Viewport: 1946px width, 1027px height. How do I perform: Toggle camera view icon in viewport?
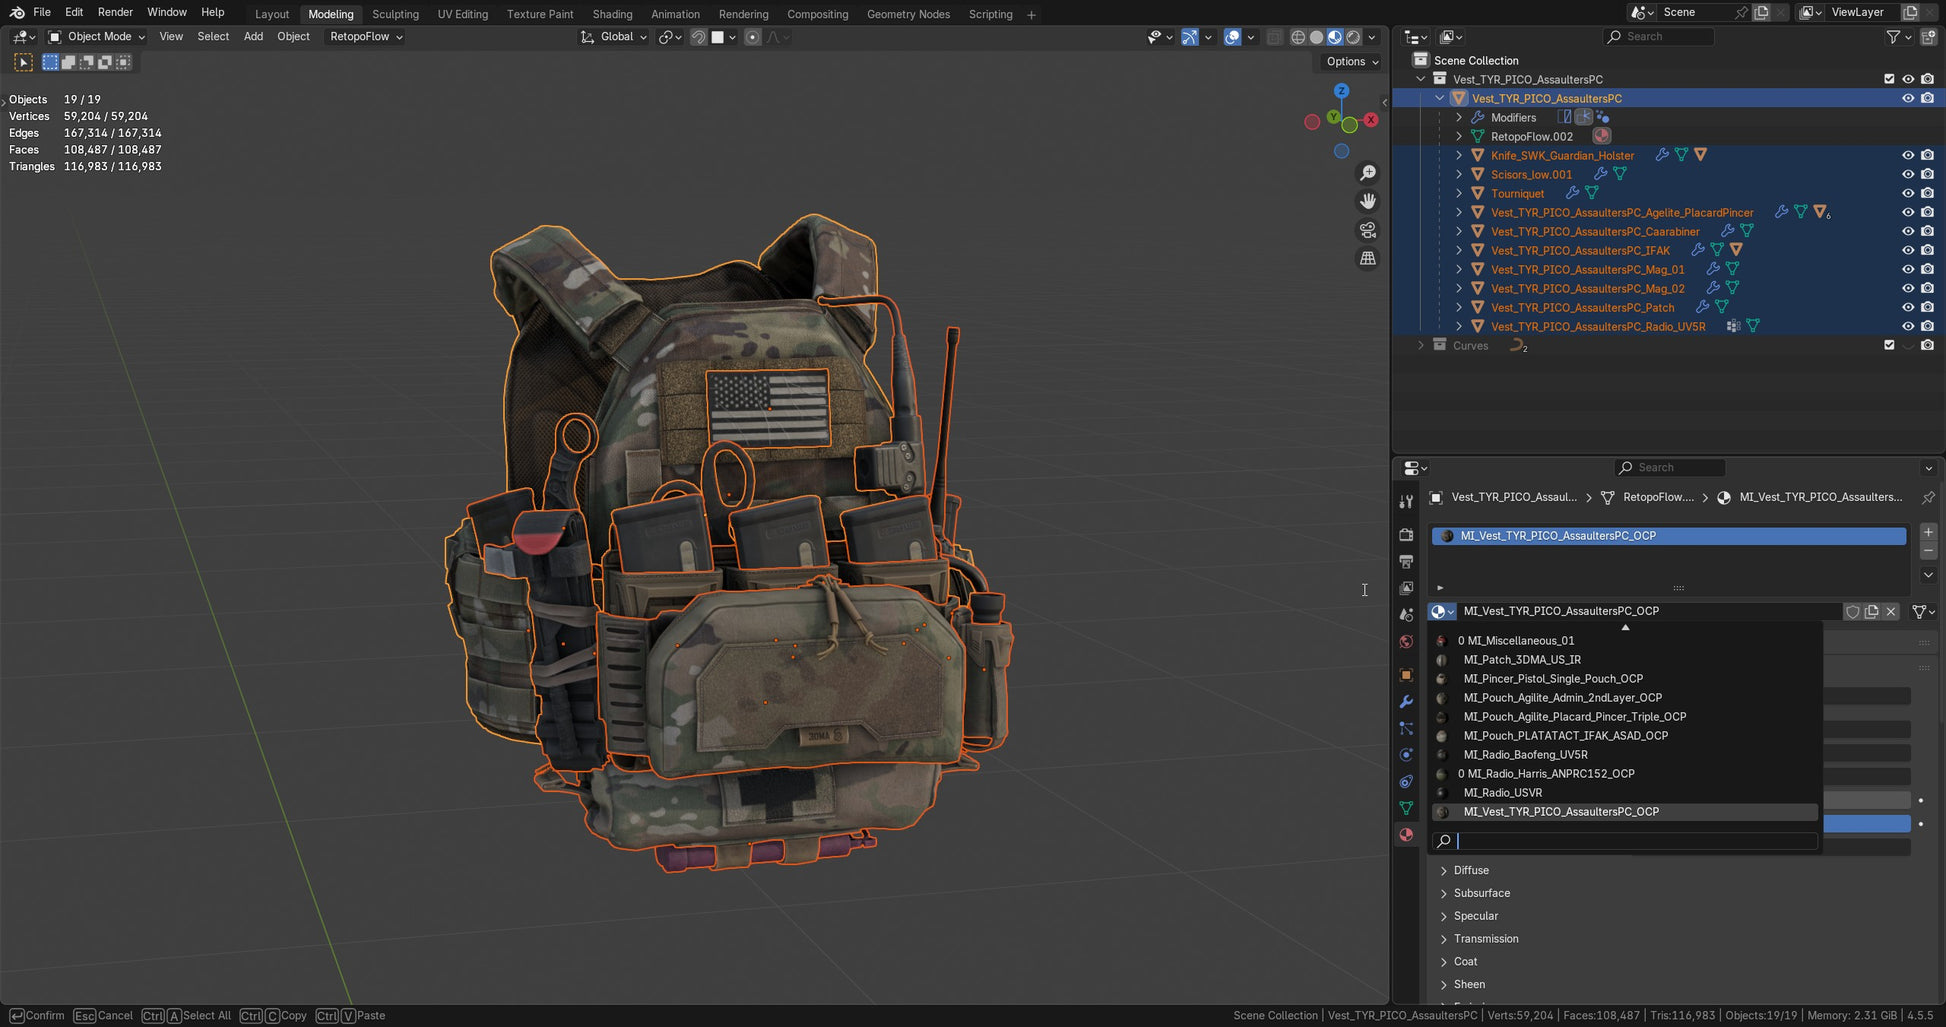tap(1367, 230)
